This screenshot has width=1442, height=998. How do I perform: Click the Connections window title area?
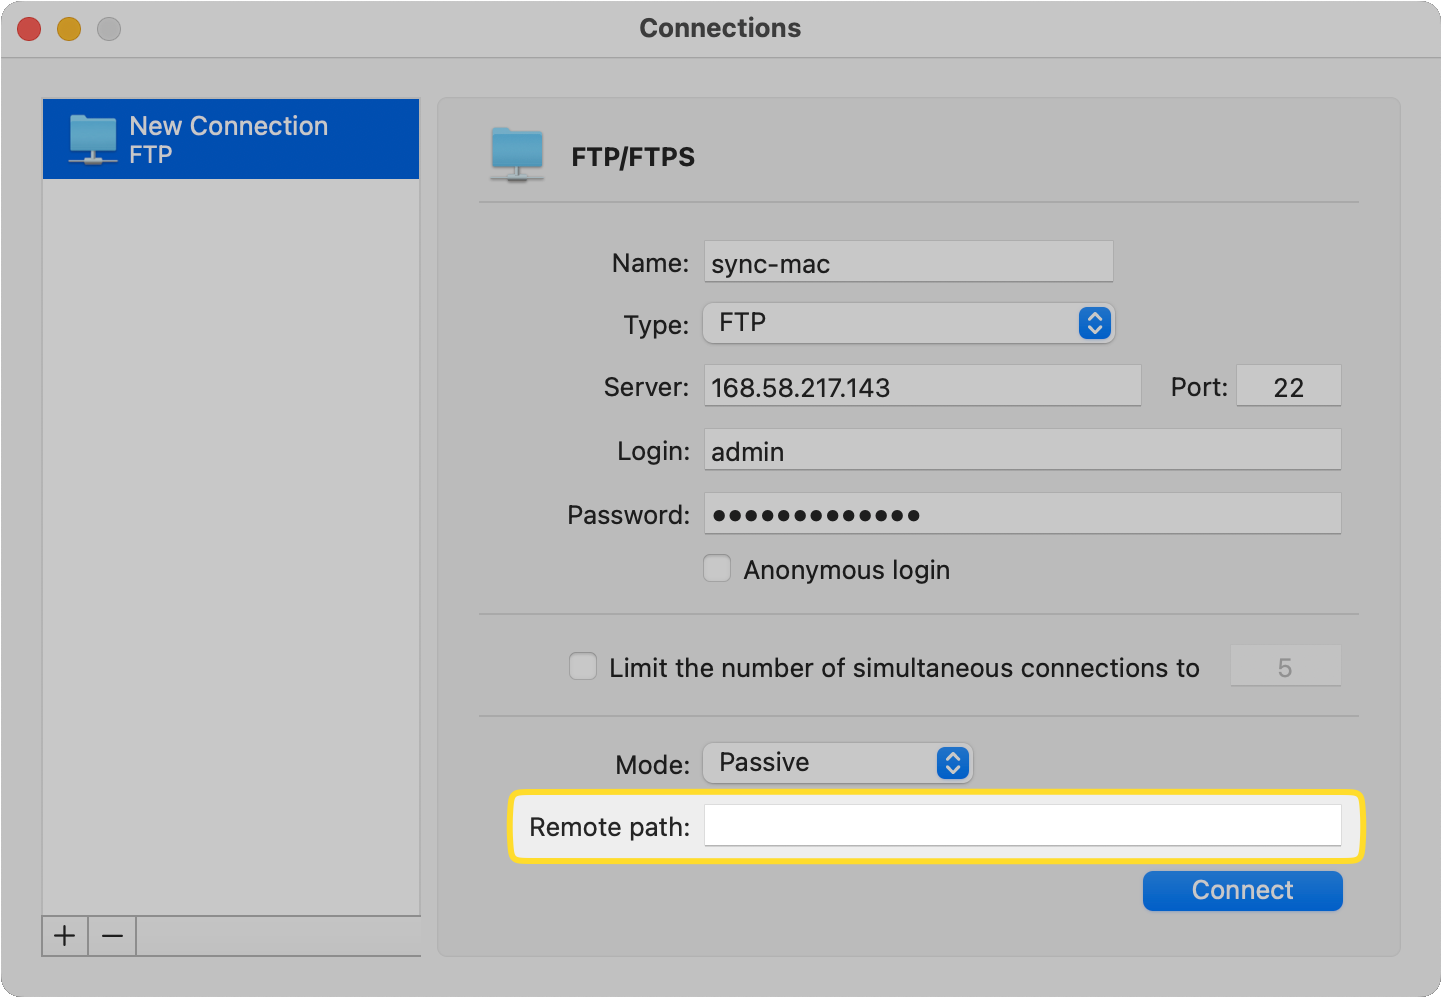pyautogui.click(x=720, y=28)
